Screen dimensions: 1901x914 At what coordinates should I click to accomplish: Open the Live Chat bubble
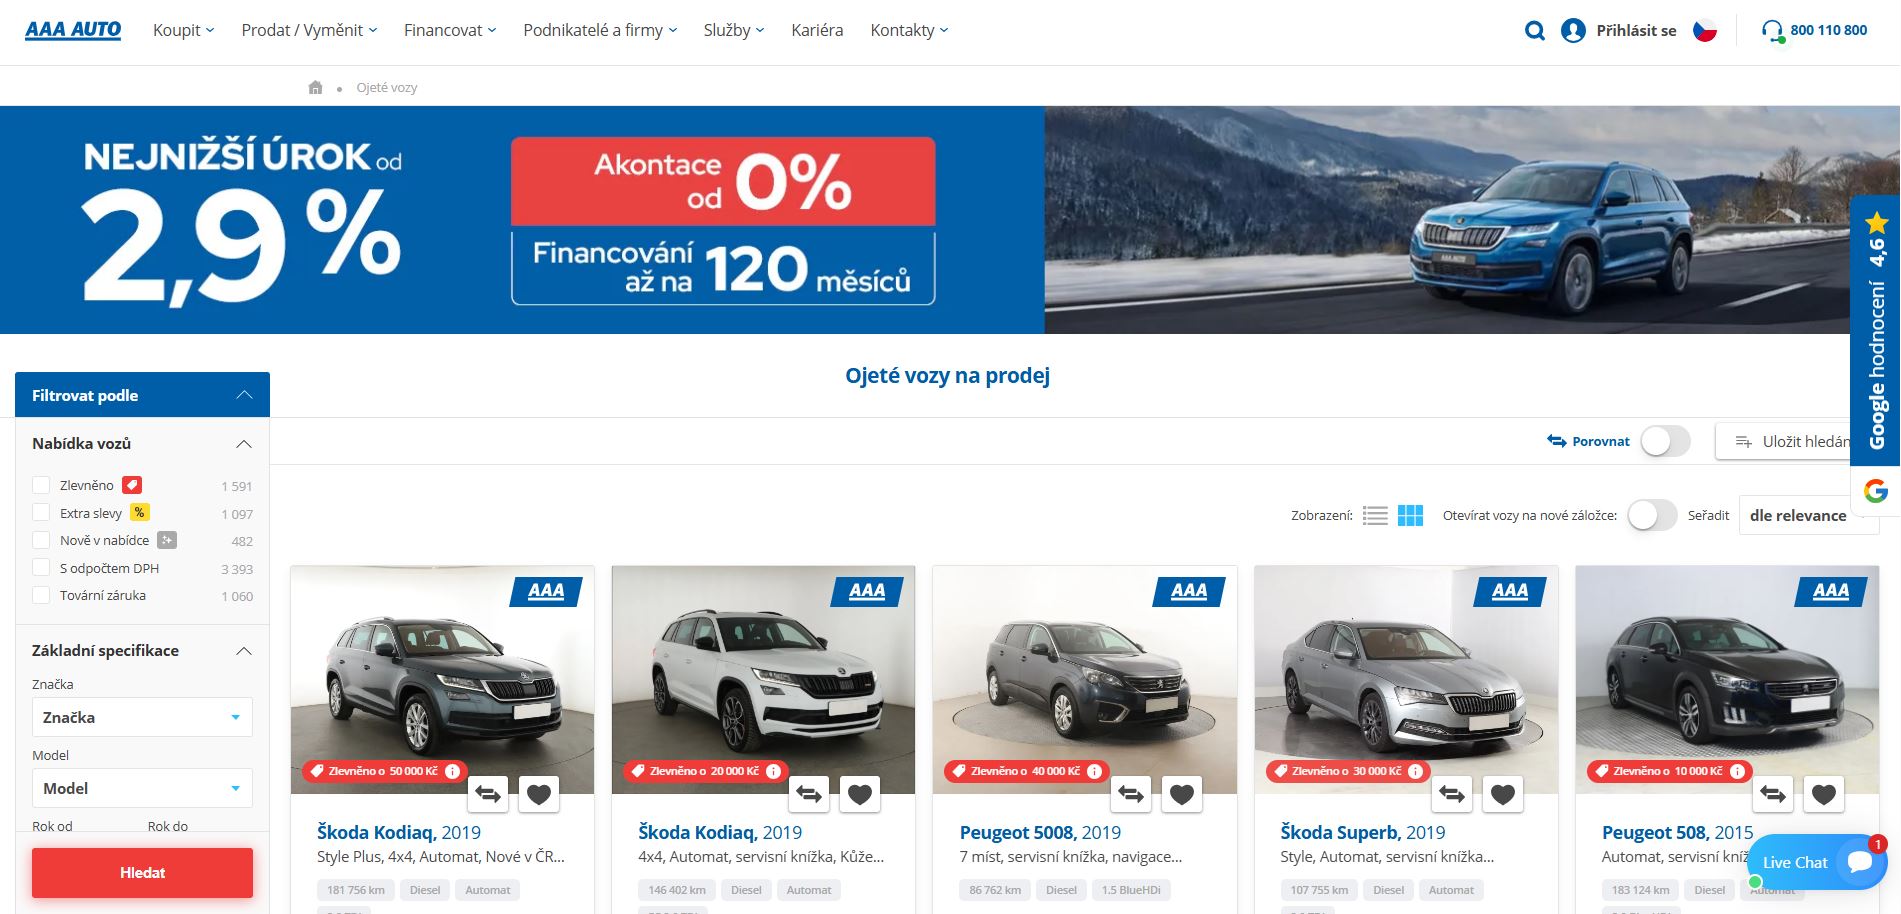(1817, 862)
